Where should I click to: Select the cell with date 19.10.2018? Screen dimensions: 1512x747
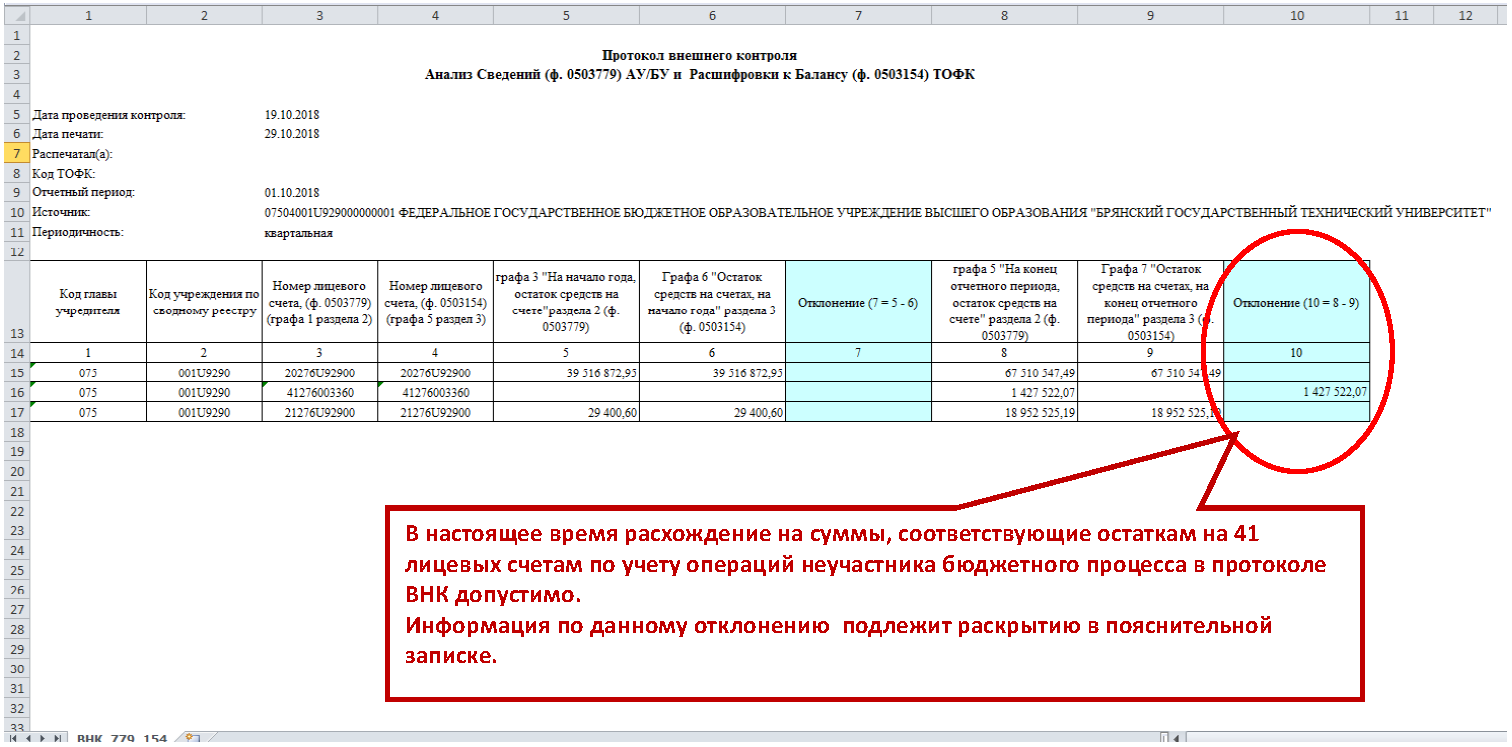pos(292,115)
